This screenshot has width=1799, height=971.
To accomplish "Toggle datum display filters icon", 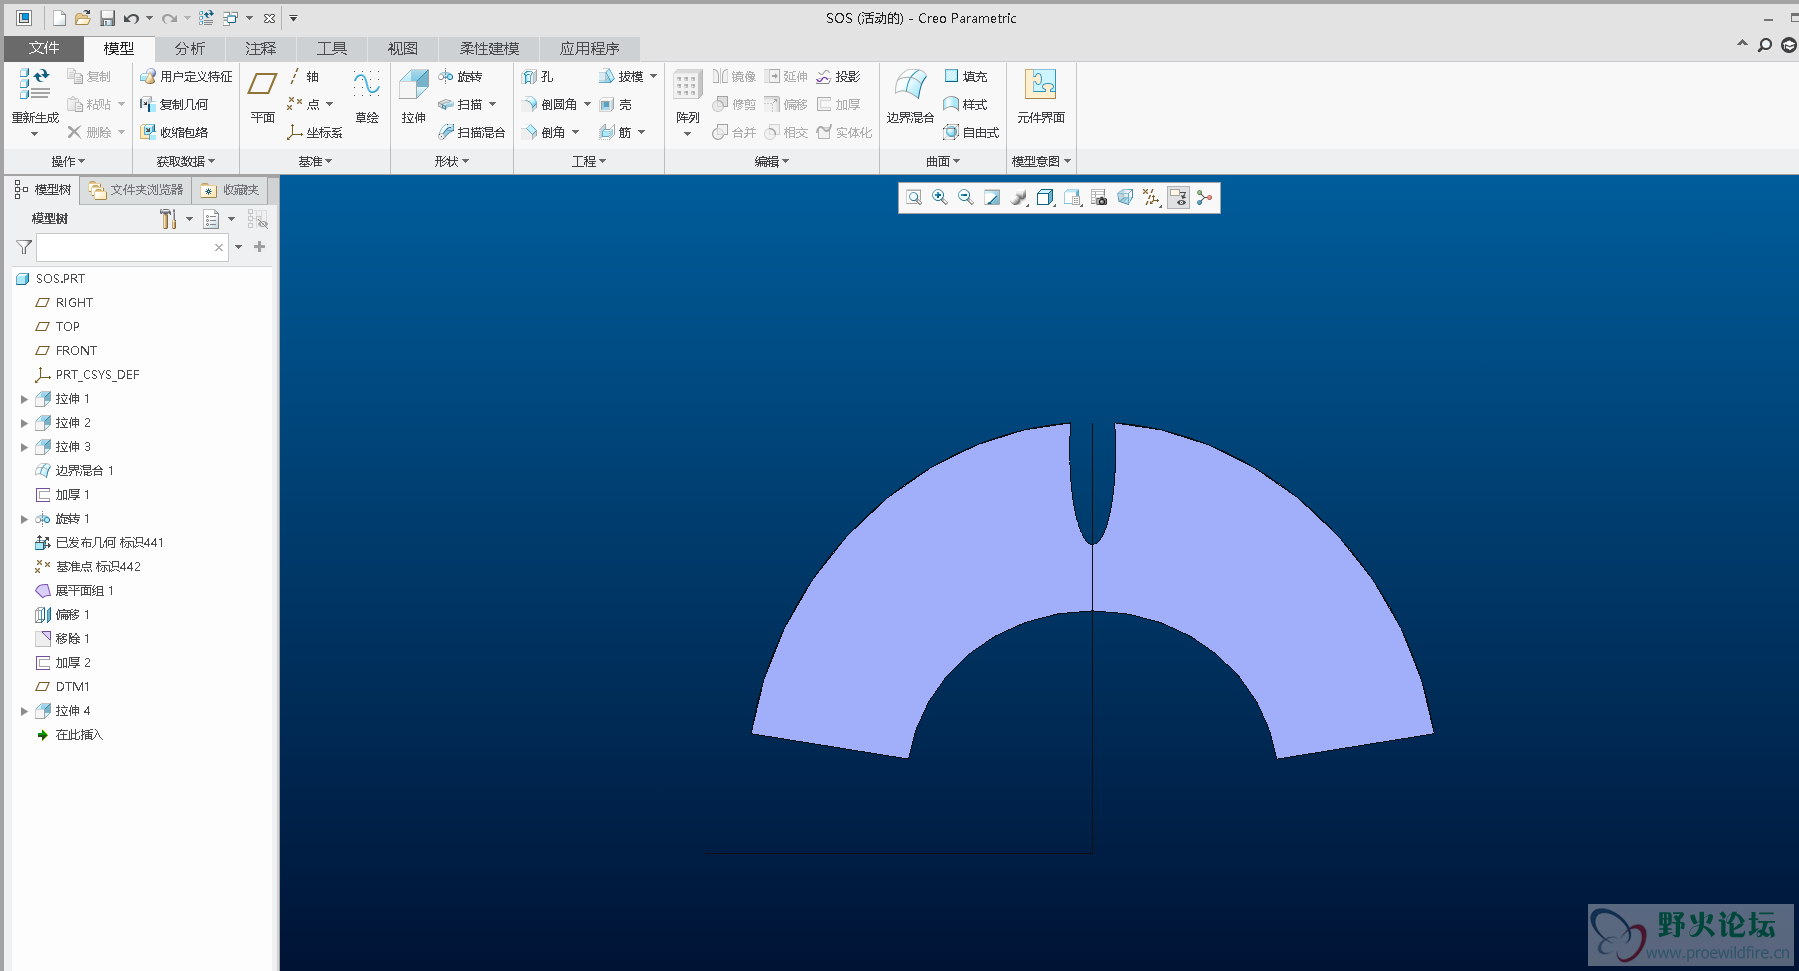I will 1152,198.
